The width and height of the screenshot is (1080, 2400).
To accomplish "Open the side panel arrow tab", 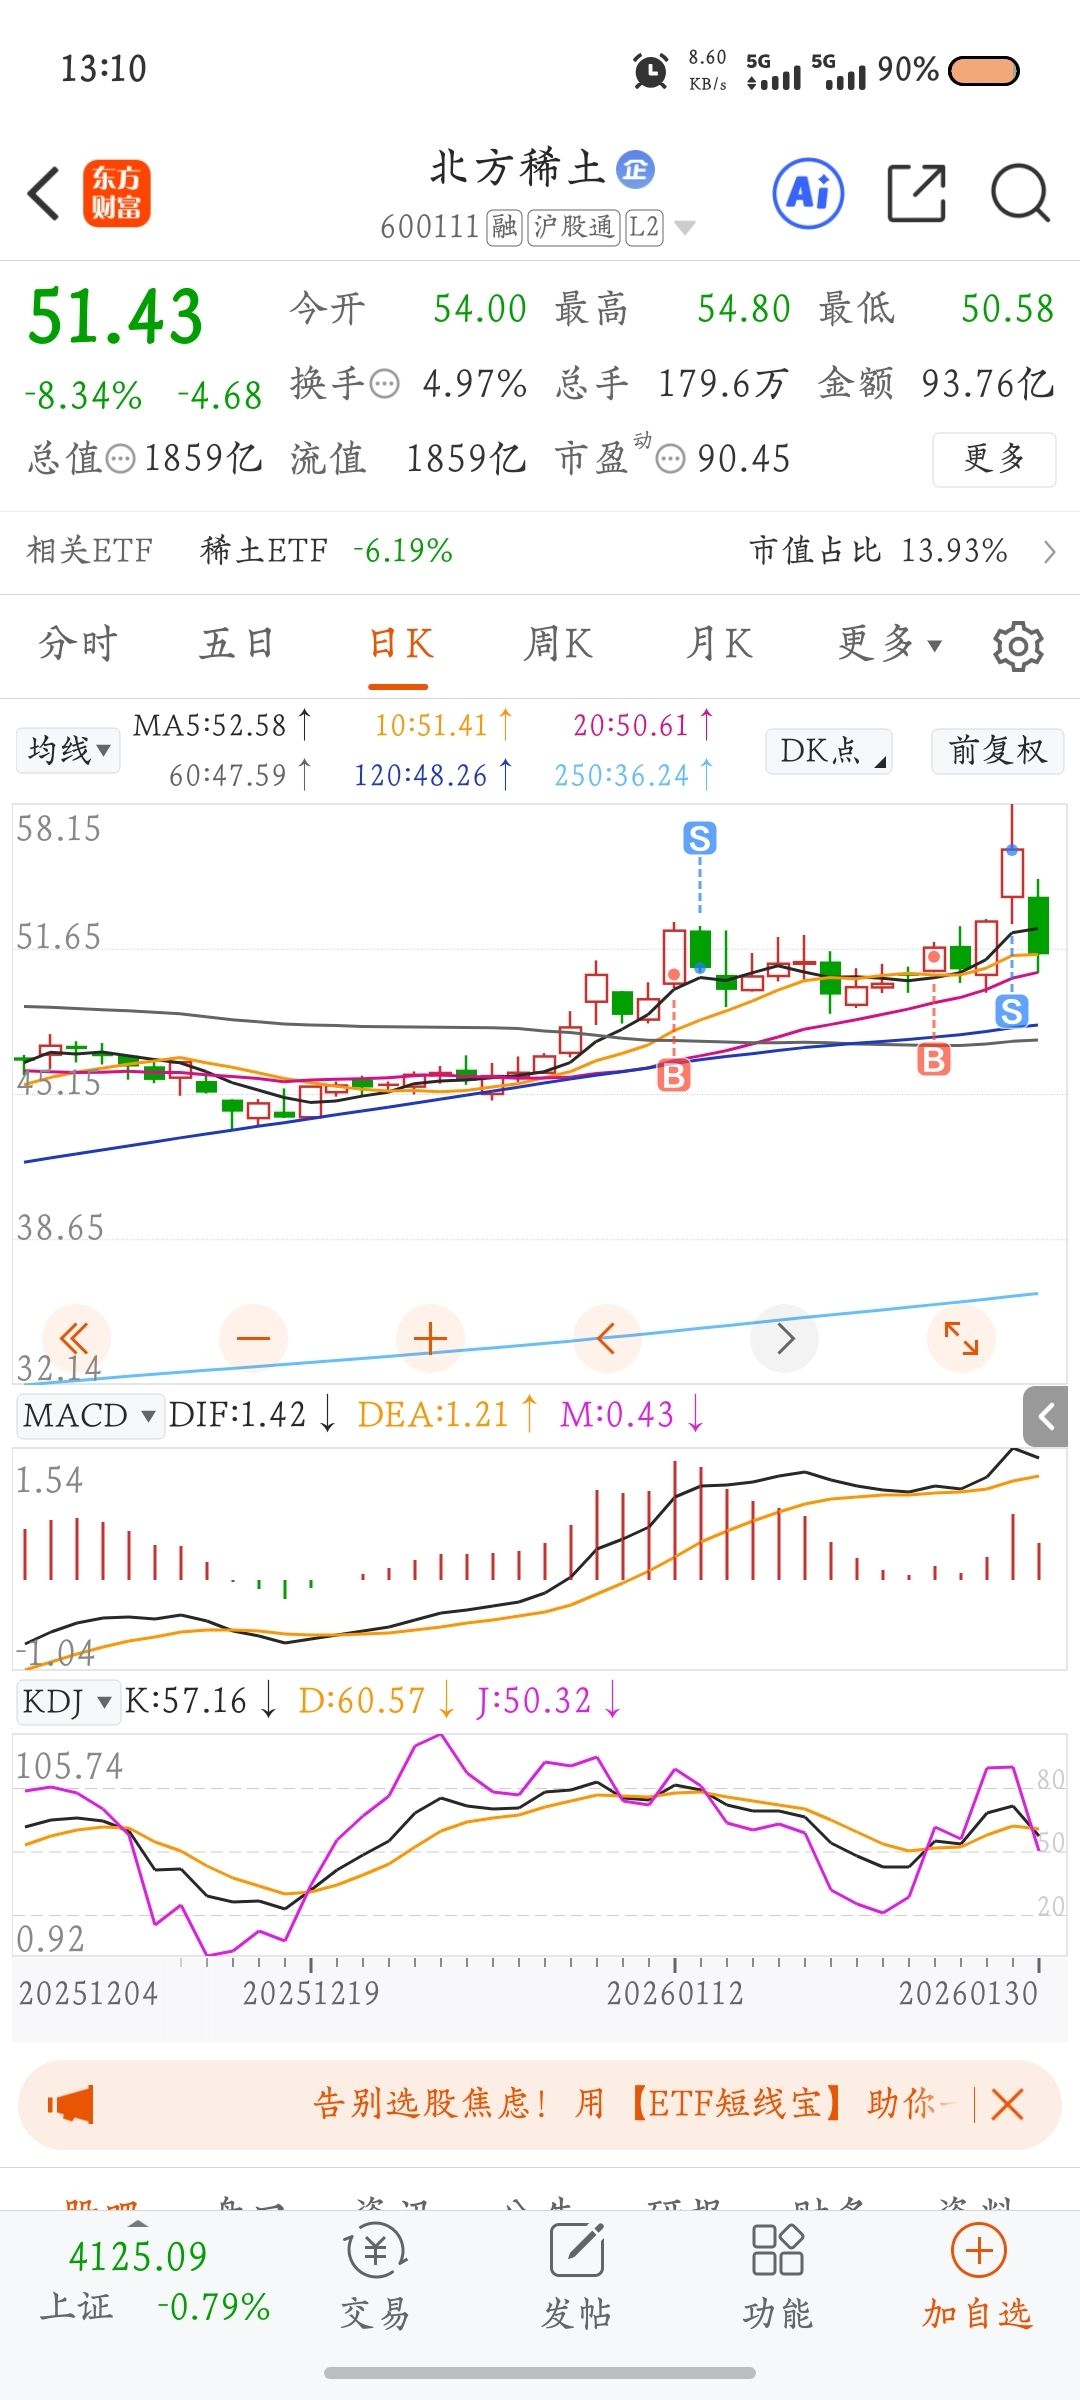I will point(1047,1416).
